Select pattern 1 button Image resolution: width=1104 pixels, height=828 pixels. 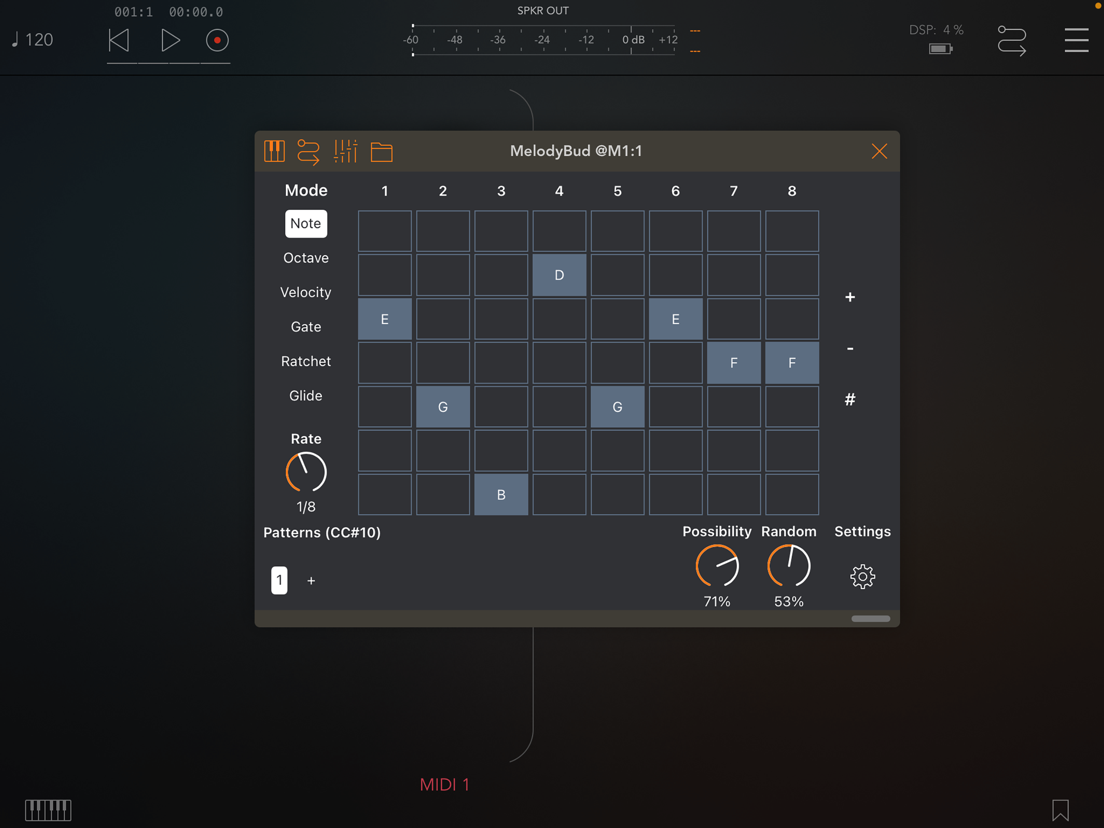(x=280, y=580)
